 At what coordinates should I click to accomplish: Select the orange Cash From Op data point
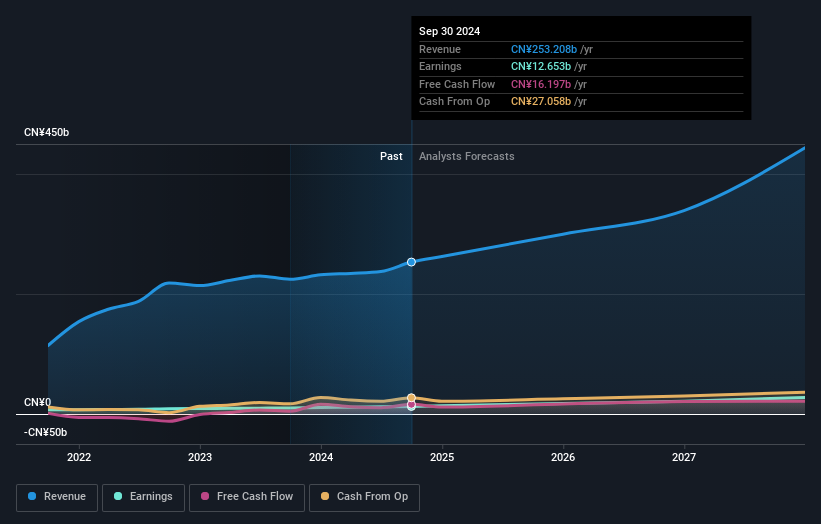click(412, 398)
